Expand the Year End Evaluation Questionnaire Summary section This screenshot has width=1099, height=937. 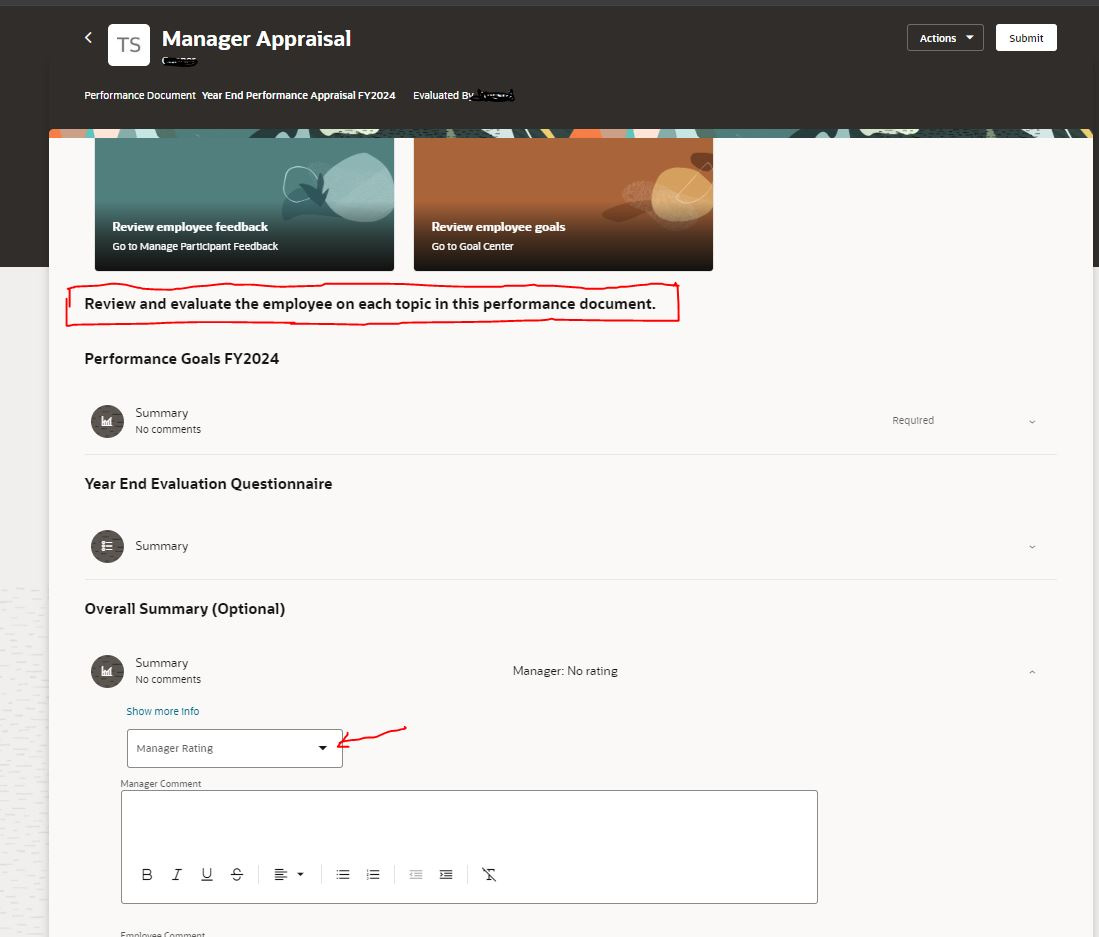click(x=1032, y=546)
